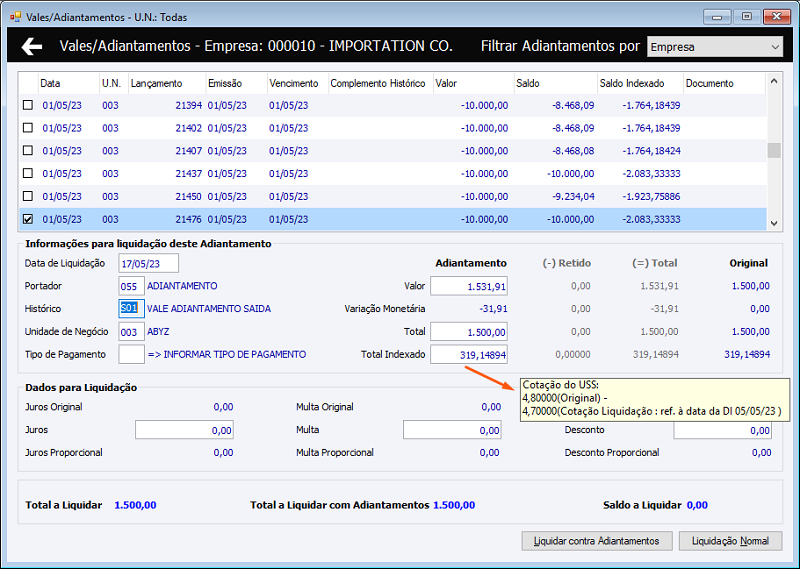Screen dimensions: 800x569
Task: Click the Total Indexado field 319,14894
Action: 469,354
